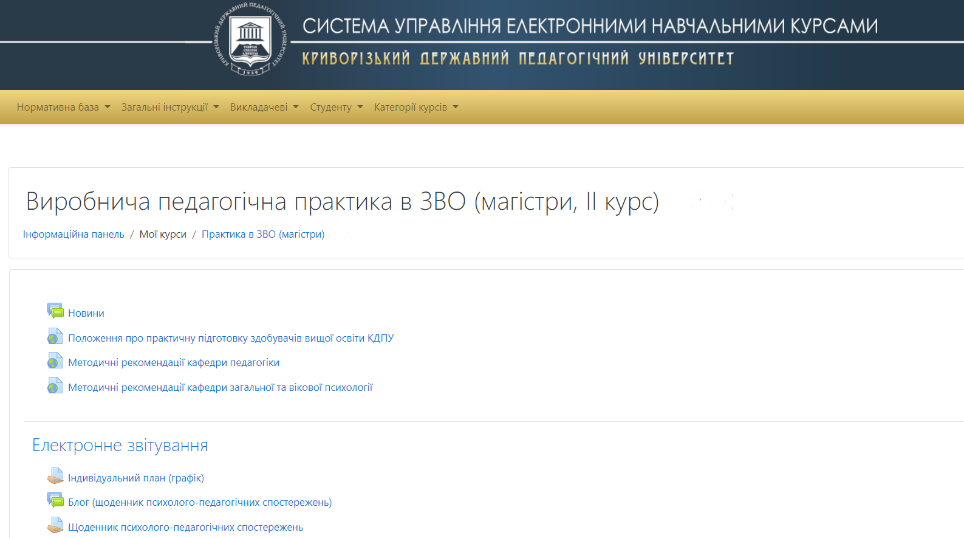
Task: Click icon next to Методичні рекомендації кафедри педагогіки
Action: point(55,362)
